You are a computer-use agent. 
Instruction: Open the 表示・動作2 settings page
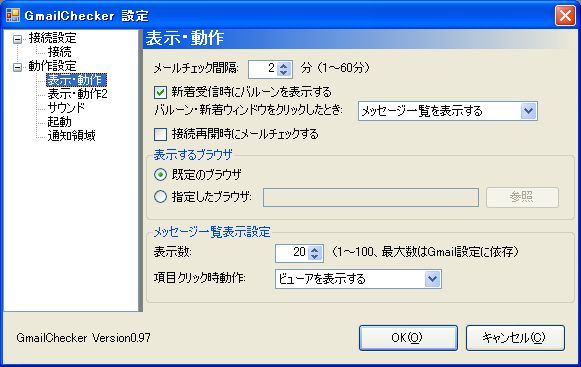(77, 94)
